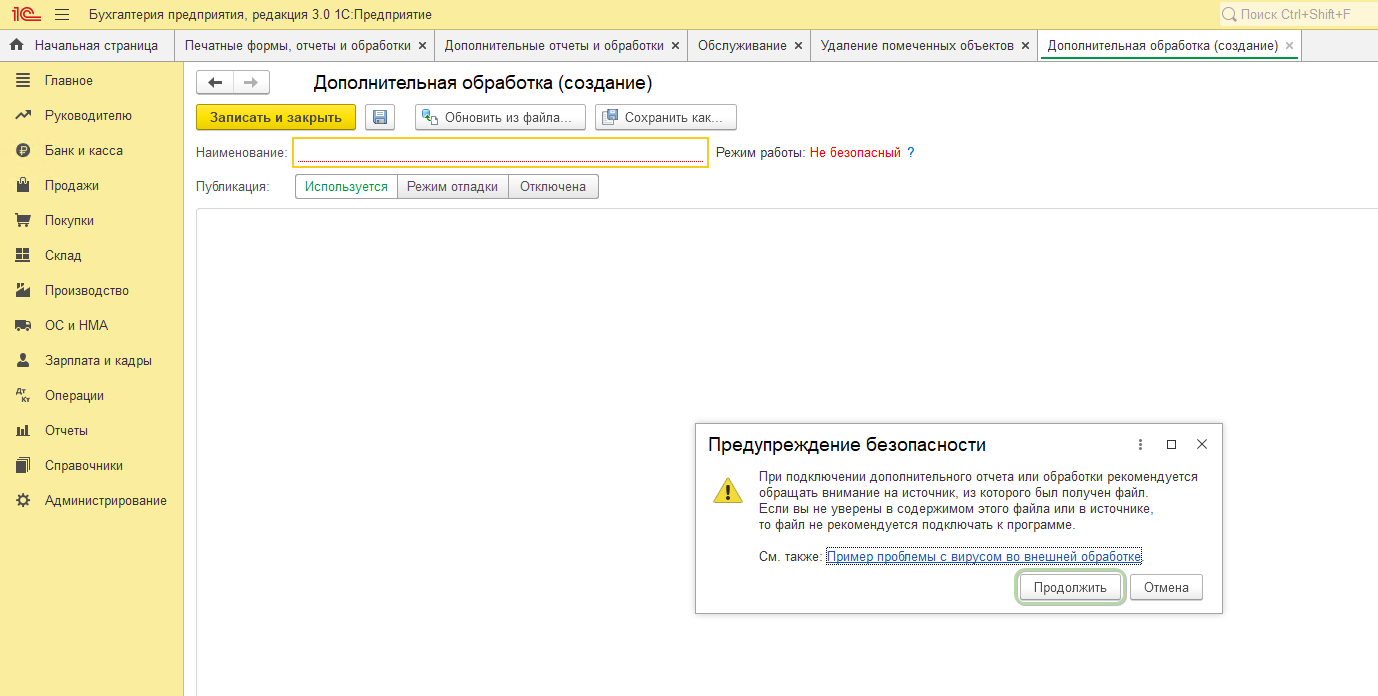This screenshot has height=696, width=1378.
Task: Go forward with the right arrow button
Action: tap(251, 83)
